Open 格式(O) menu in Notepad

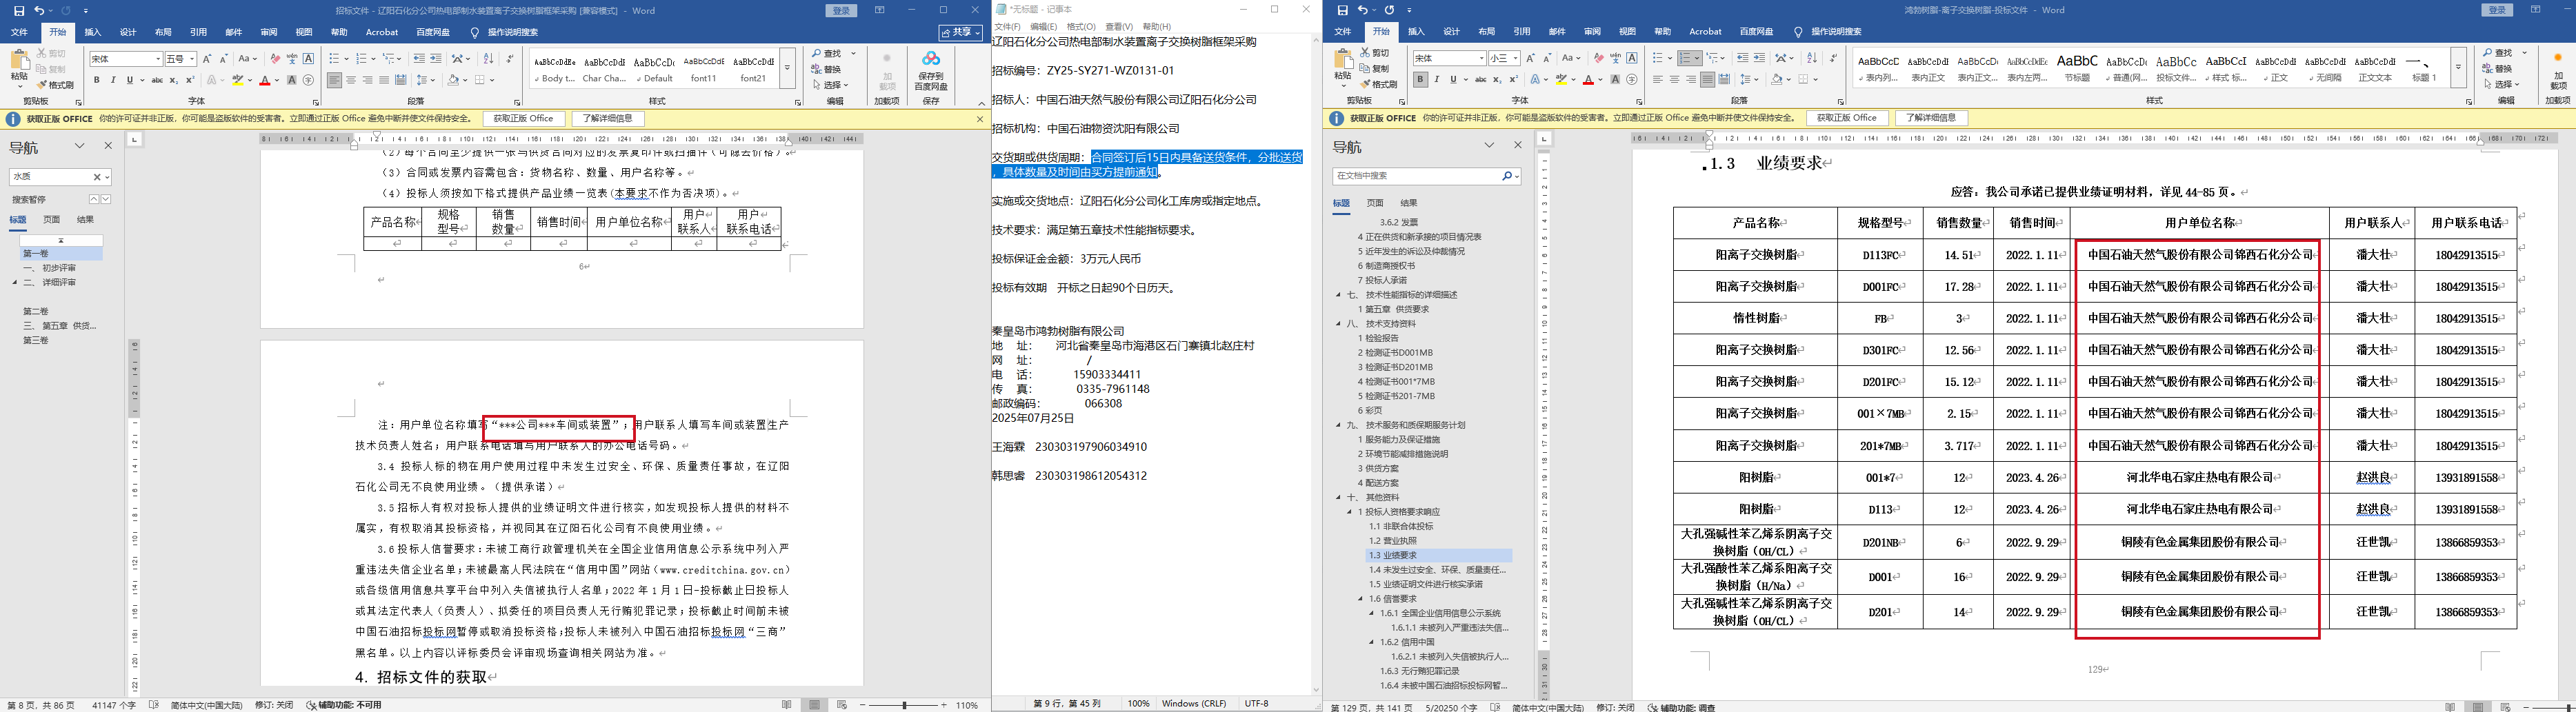pyautogui.click(x=1081, y=27)
